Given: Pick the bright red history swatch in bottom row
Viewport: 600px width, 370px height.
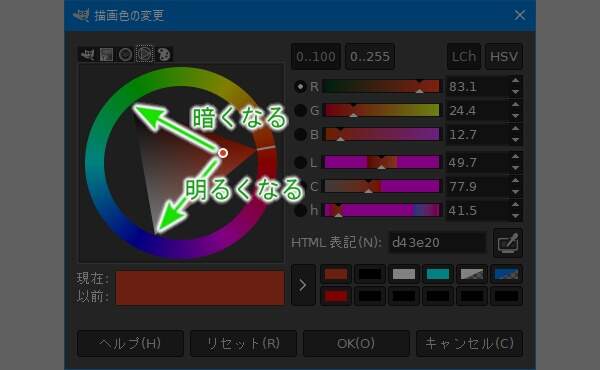Looking at the screenshot, I should point(336,296).
